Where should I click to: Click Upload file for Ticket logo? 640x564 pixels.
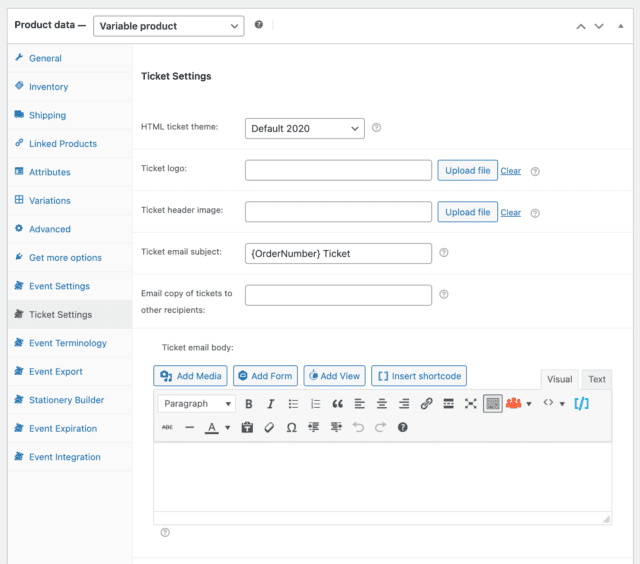click(467, 170)
